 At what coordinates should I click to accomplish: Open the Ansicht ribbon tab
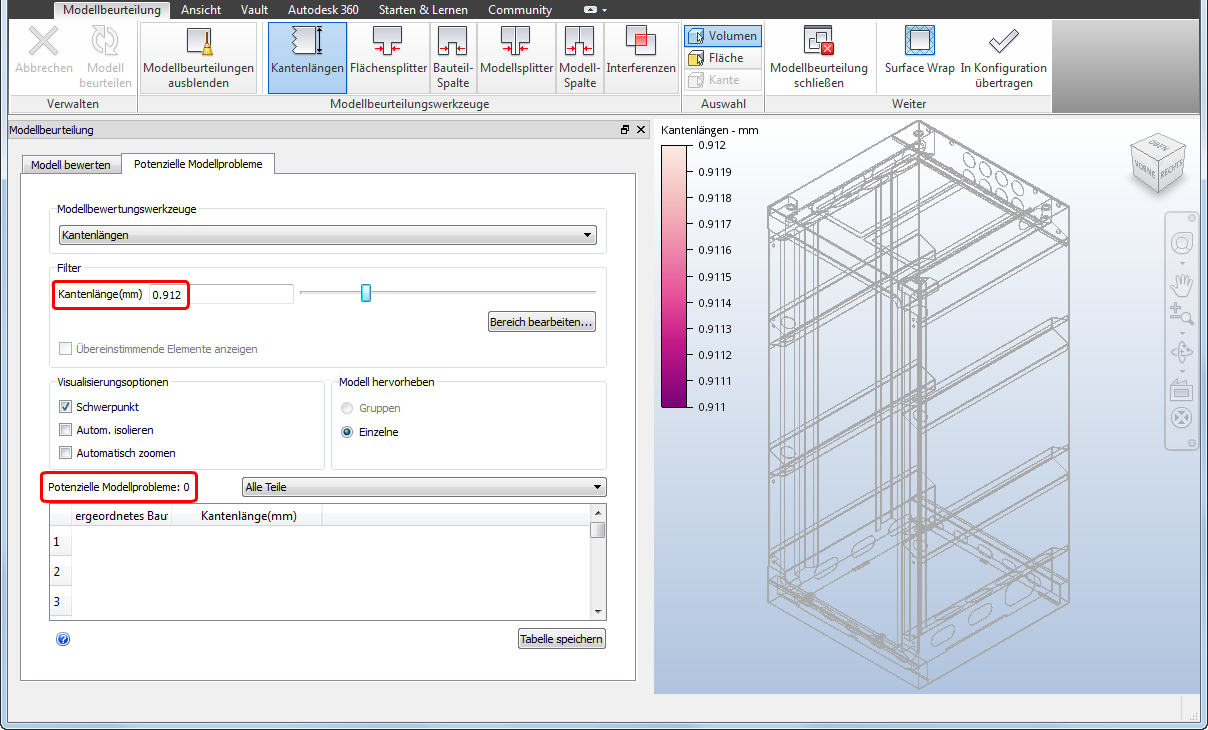[x=201, y=10]
